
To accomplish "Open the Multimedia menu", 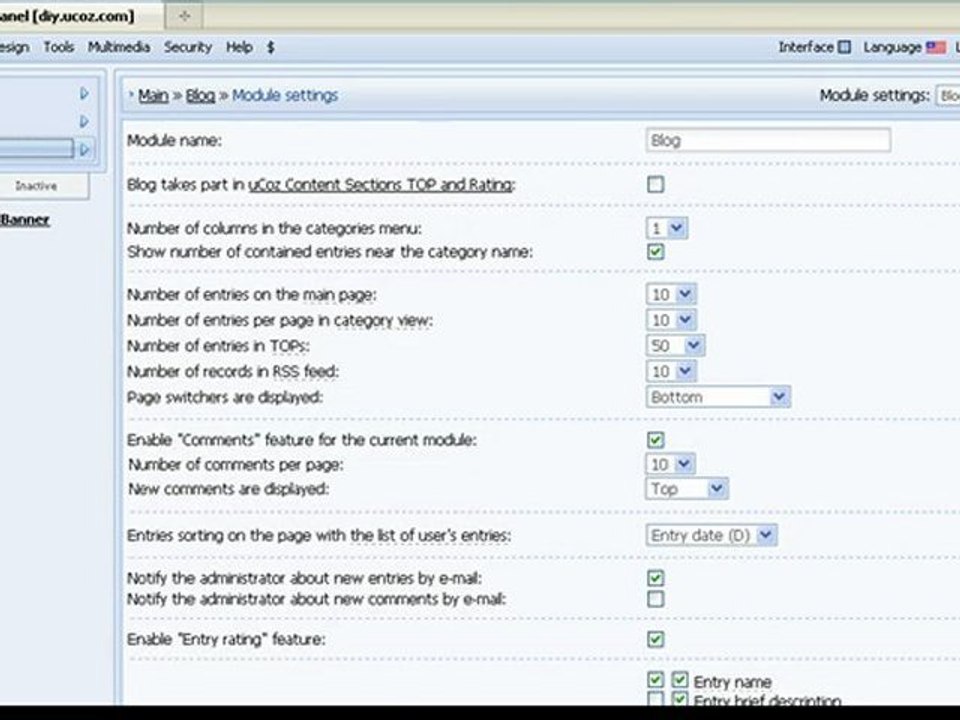I will (119, 47).
